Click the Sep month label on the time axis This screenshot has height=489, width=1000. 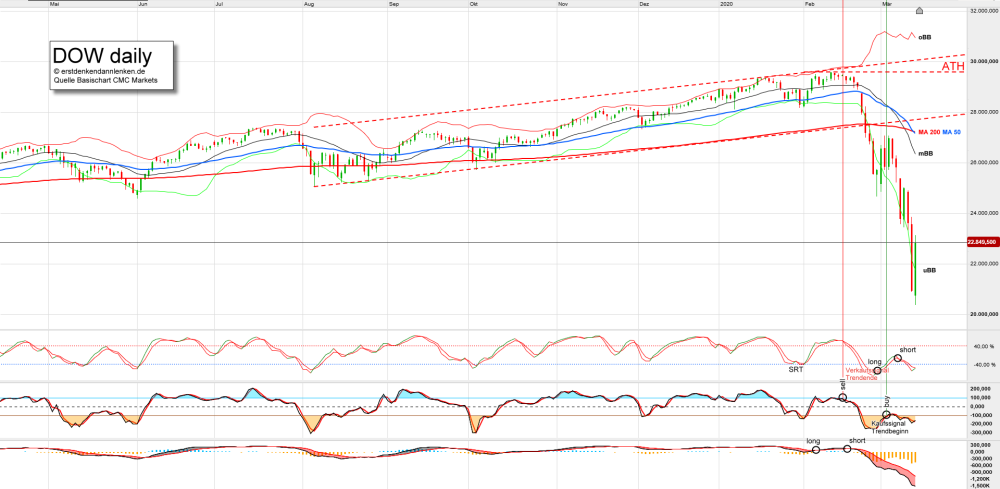(x=393, y=4)
